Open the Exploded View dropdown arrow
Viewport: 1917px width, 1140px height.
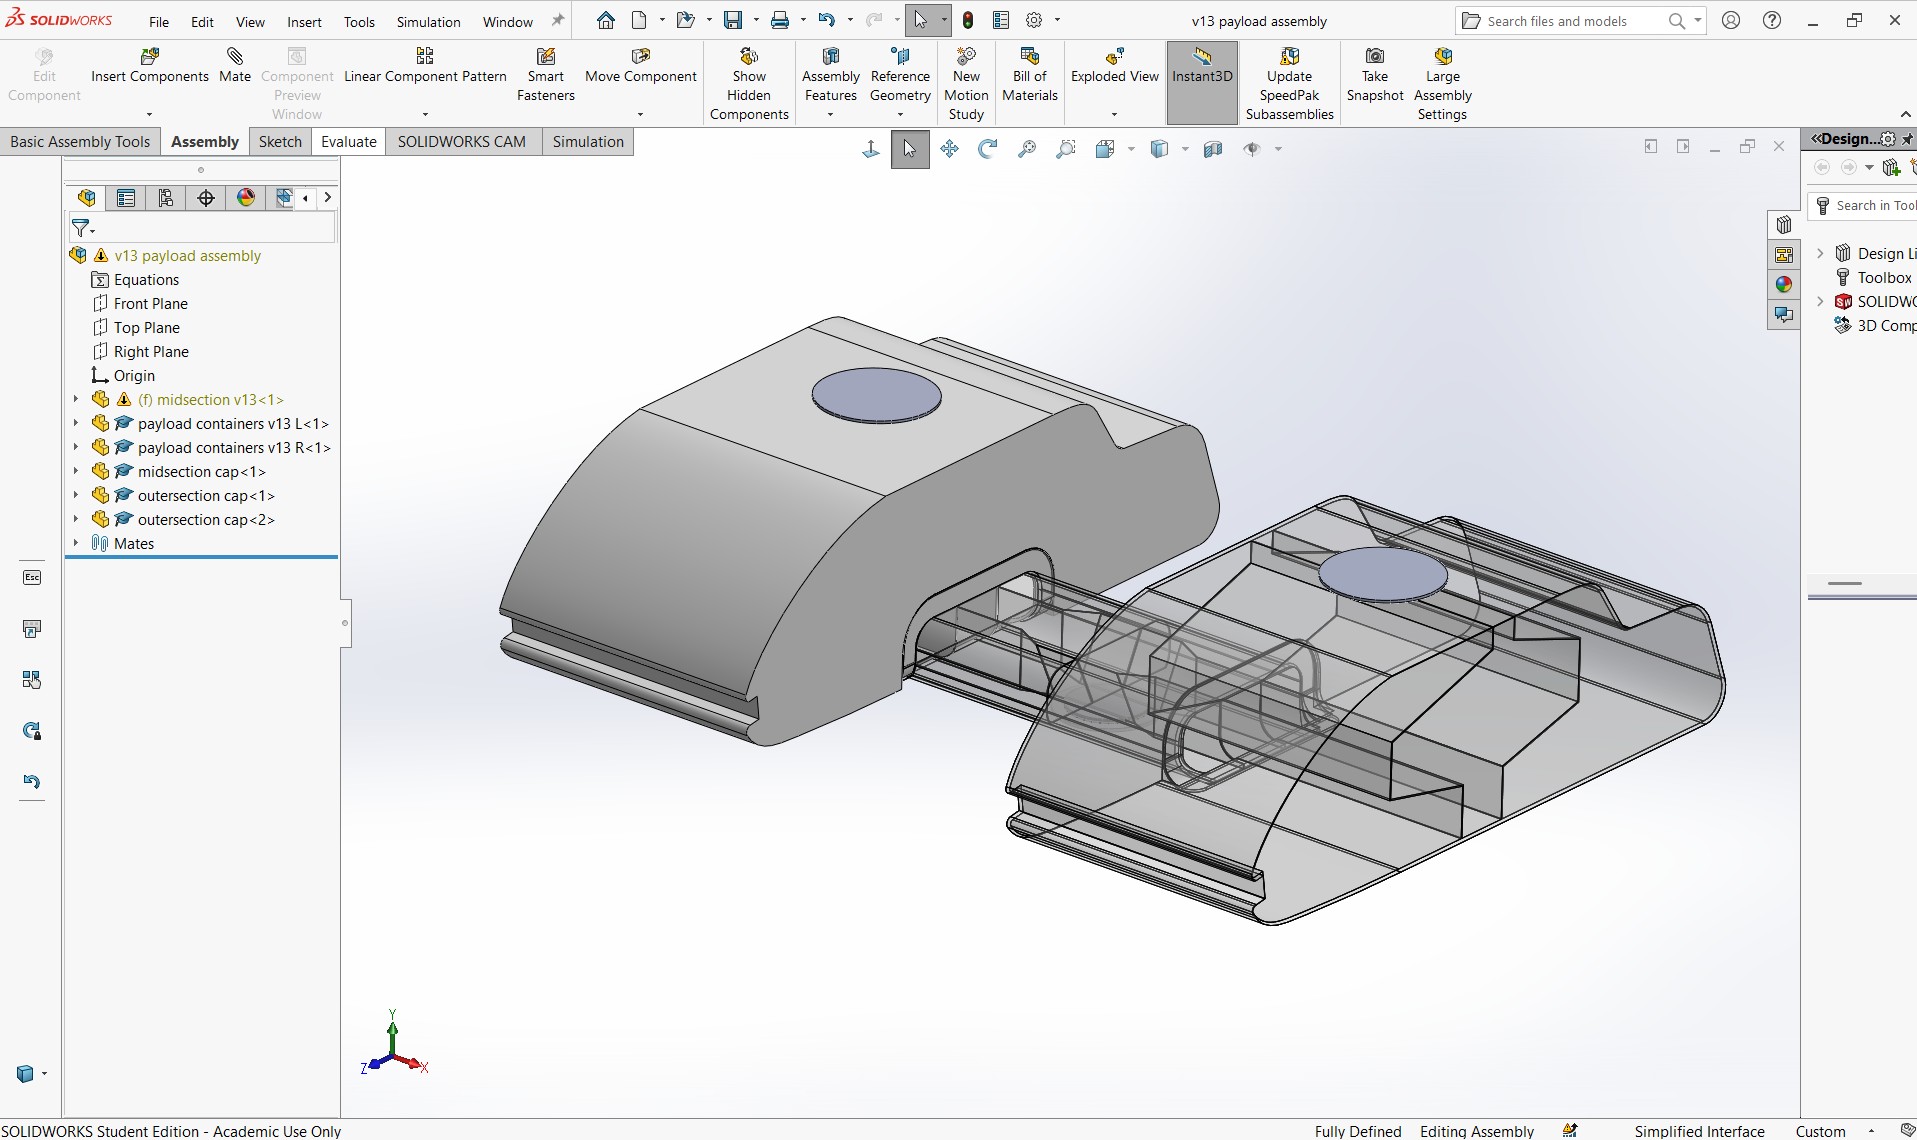tap(1114, 114)
